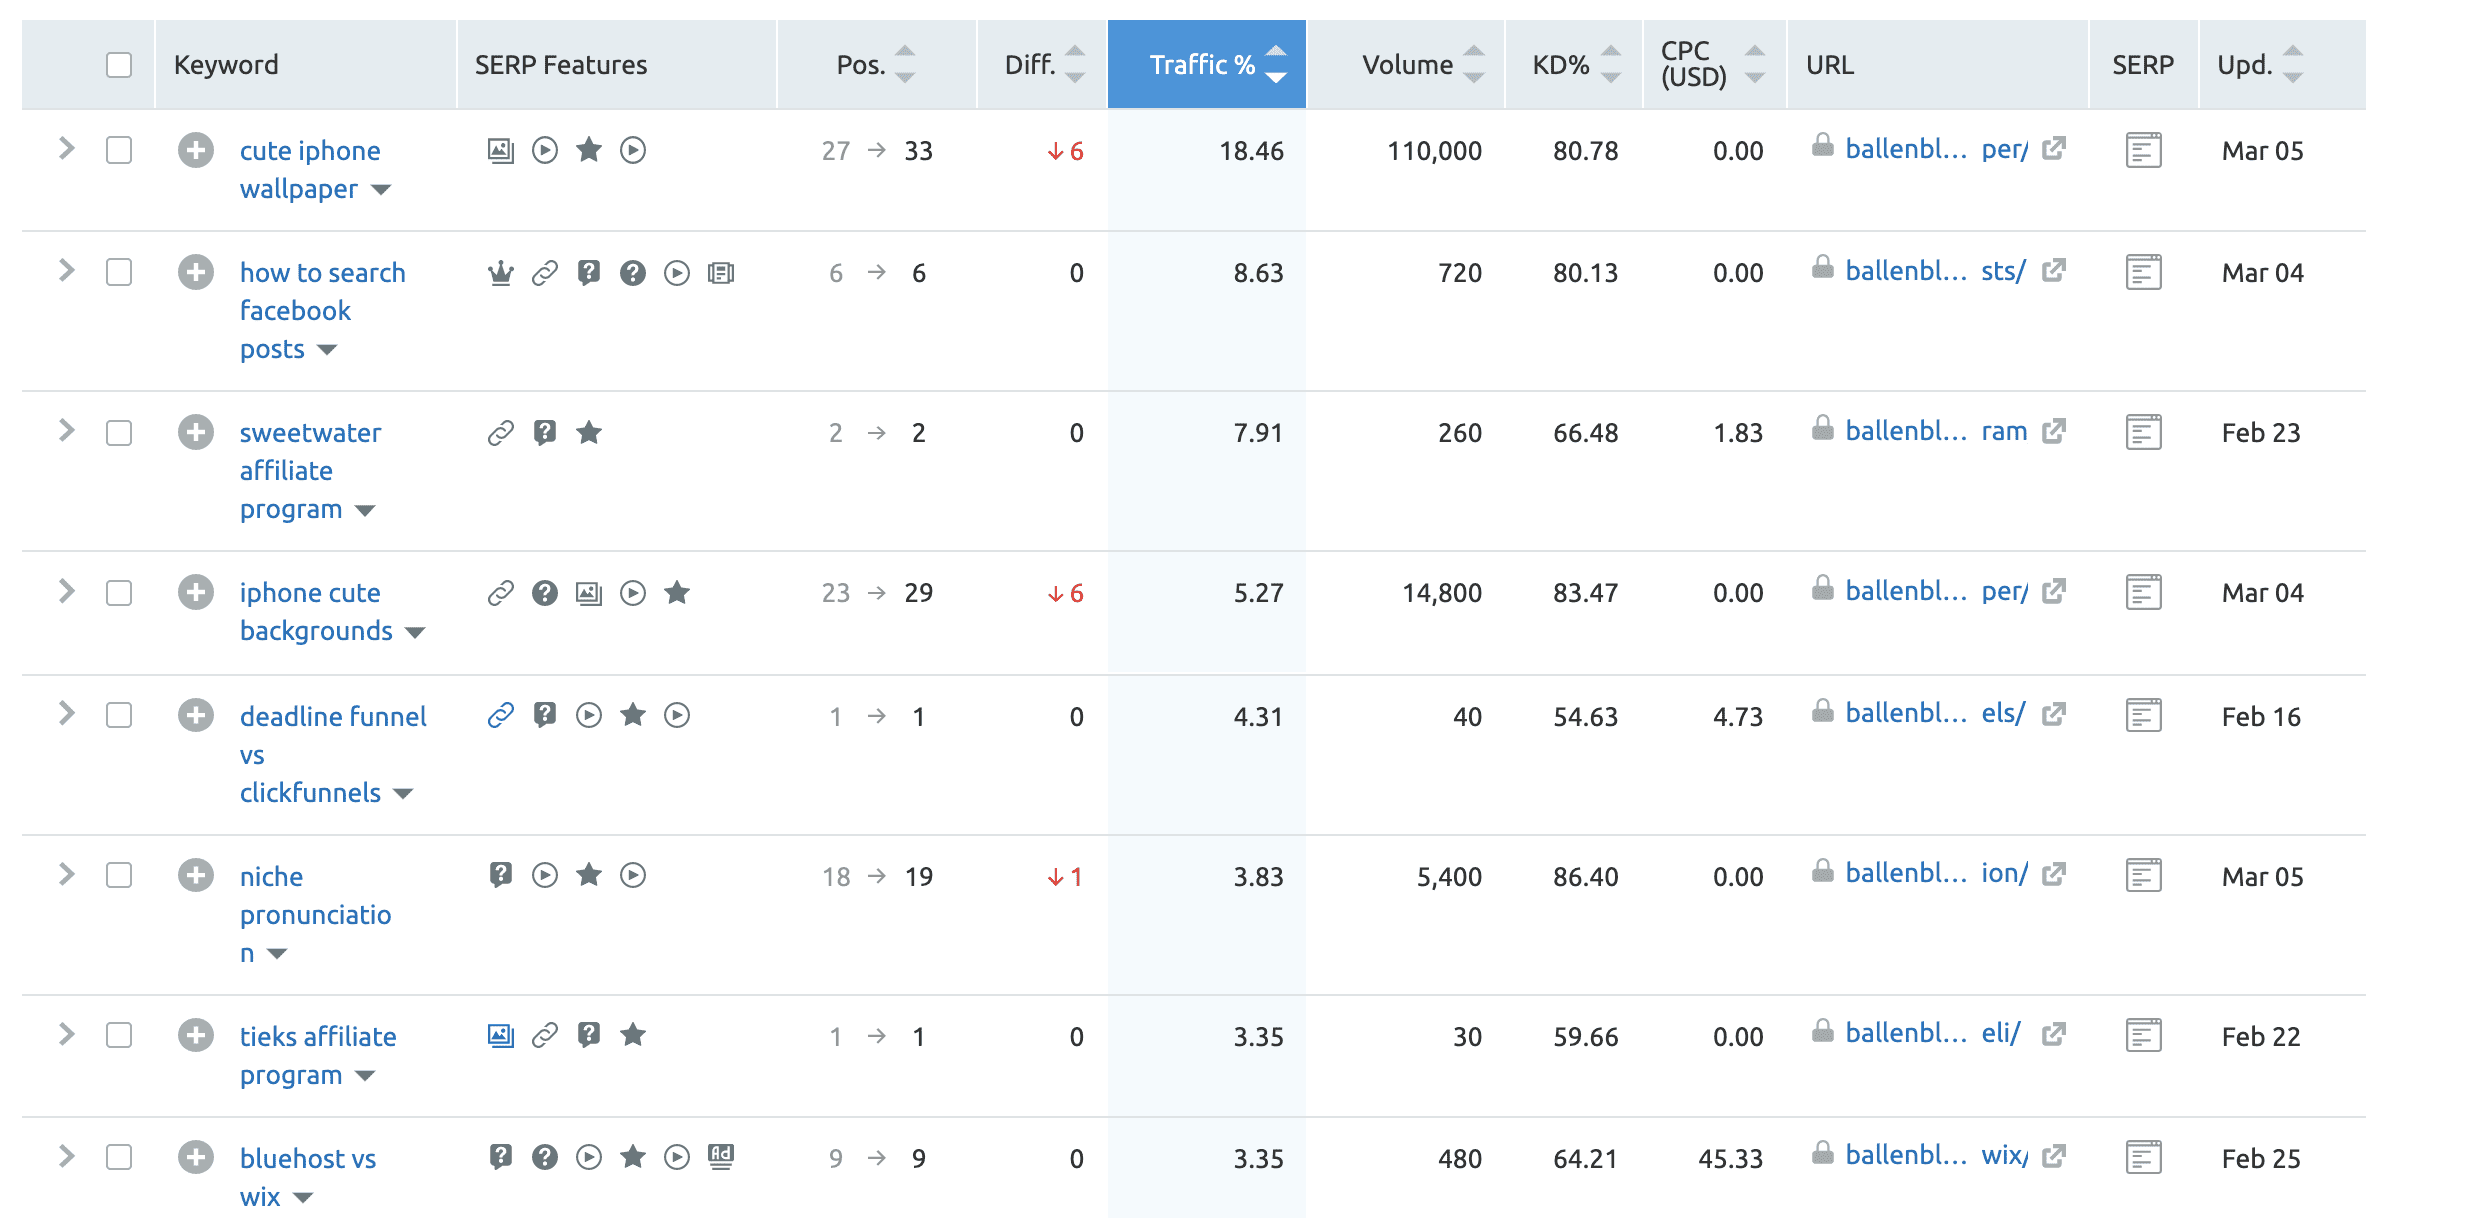Open keyword link 'deadline funnel vs clickfunnels'
Image resolution: width=2476 pixels, height=1218 pixels.
point(333,754)
